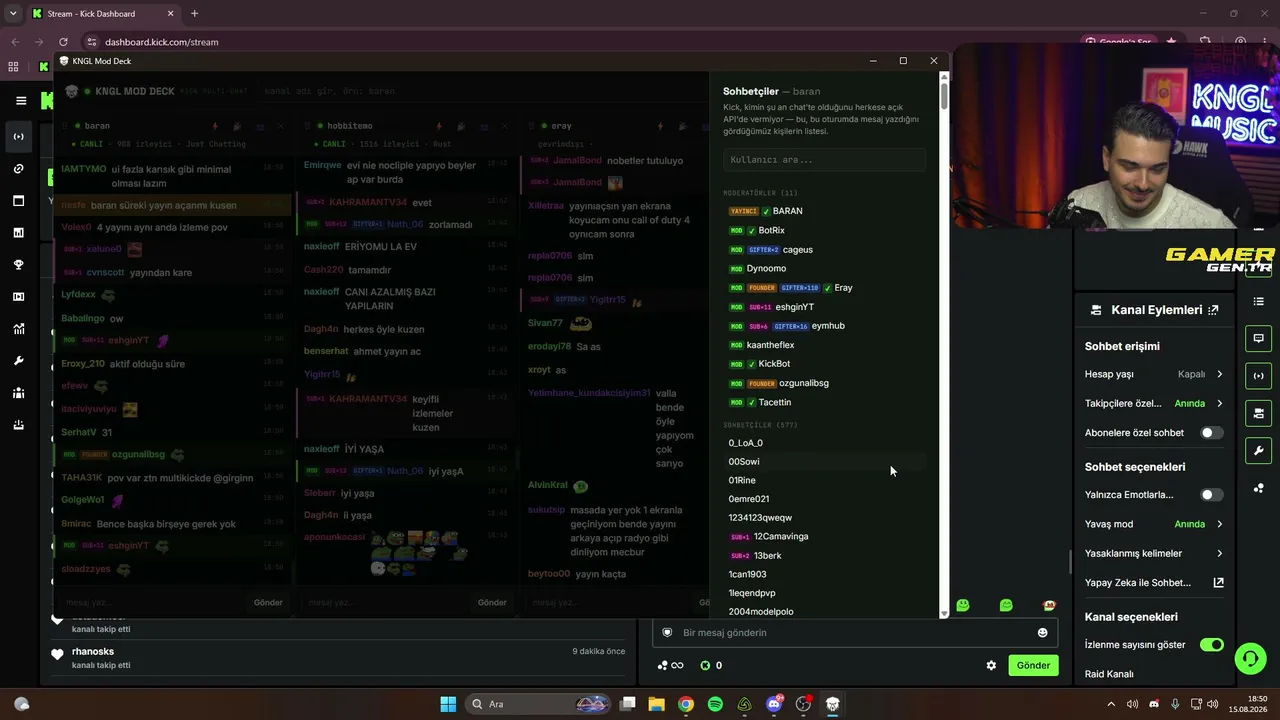Open File Explorer from the taskbar
Image resolution: width=1280 pixels, height=720 pixels.
coord(656,704)
